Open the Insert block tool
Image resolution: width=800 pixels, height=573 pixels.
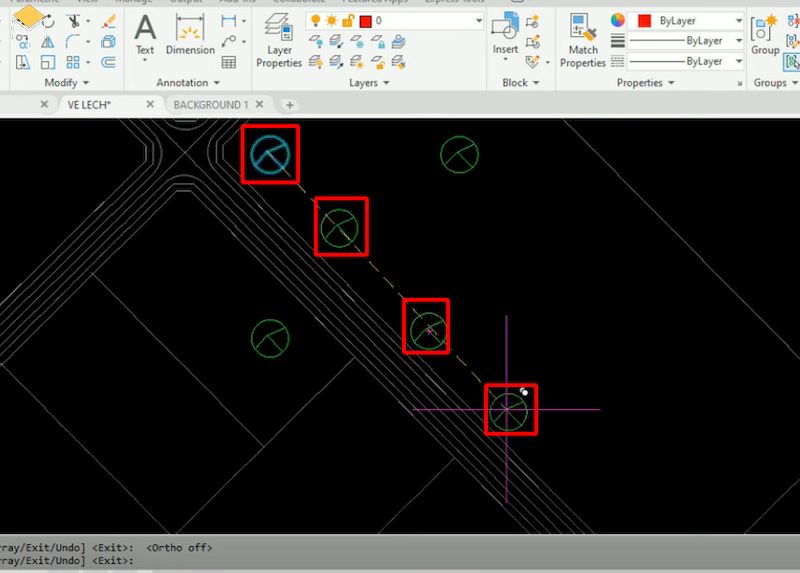click(505, 34)
